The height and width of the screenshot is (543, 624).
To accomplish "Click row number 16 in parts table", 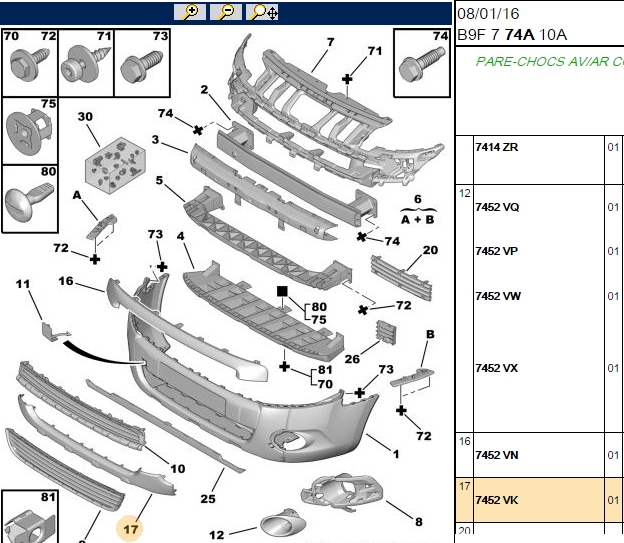I will pyautogui.click(x=464, y=441).
